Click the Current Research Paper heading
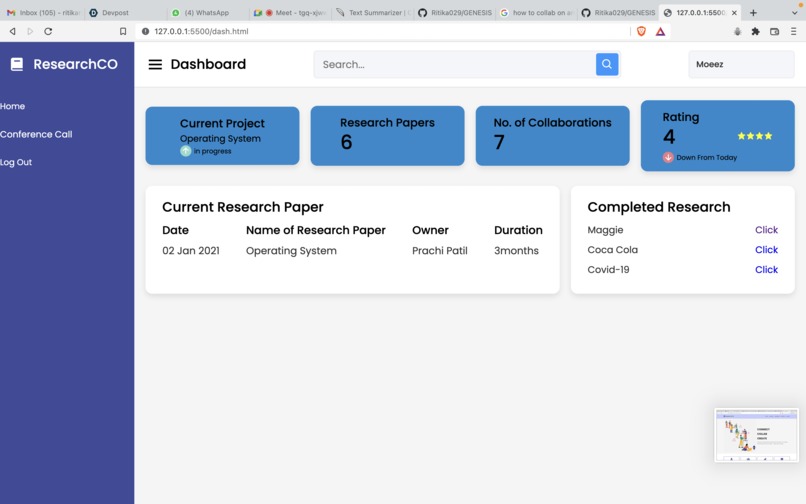This screenshot has width=806, height=504. click(243, 207)
